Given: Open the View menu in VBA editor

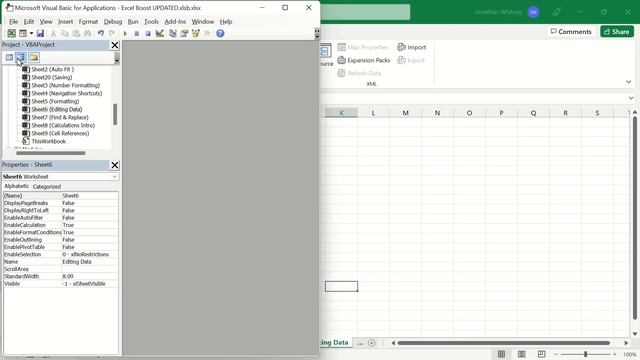Looking at the screenshot, I should click(x=46, y=22).
